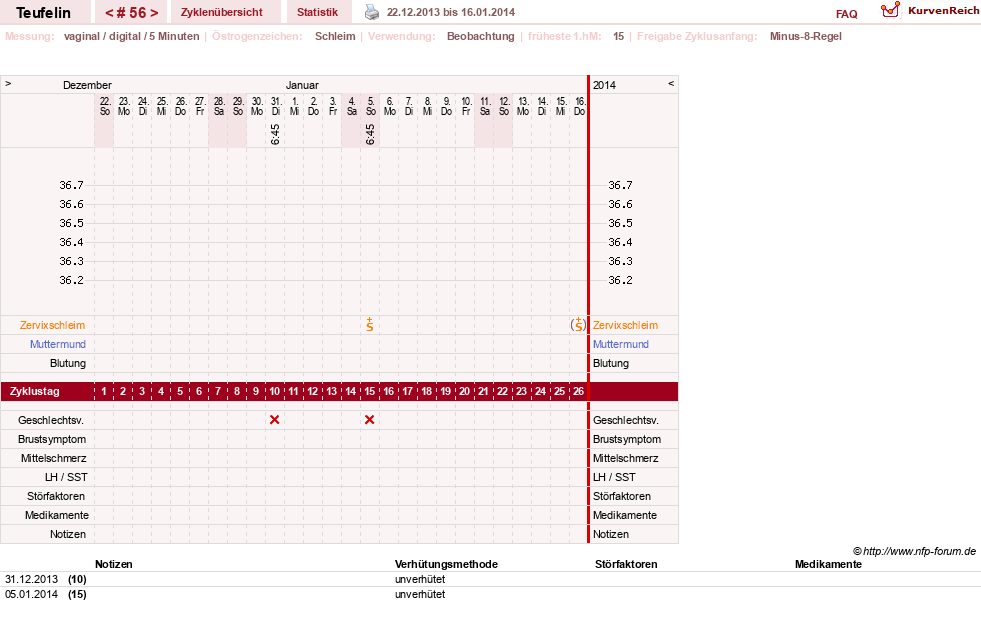
Task: Click the Verhütungsmethode column heading
Action: (446, 564)
